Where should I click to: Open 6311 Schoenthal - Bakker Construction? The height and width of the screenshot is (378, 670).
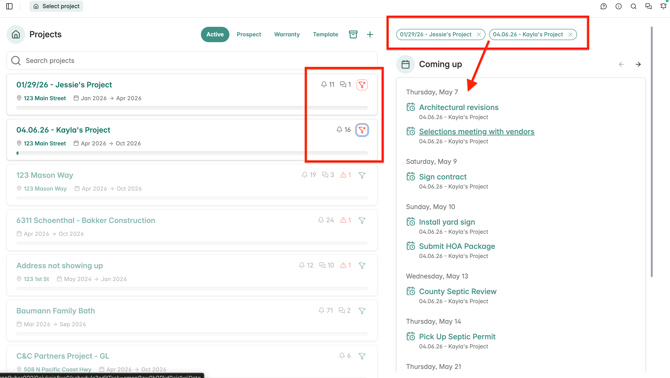86,220
